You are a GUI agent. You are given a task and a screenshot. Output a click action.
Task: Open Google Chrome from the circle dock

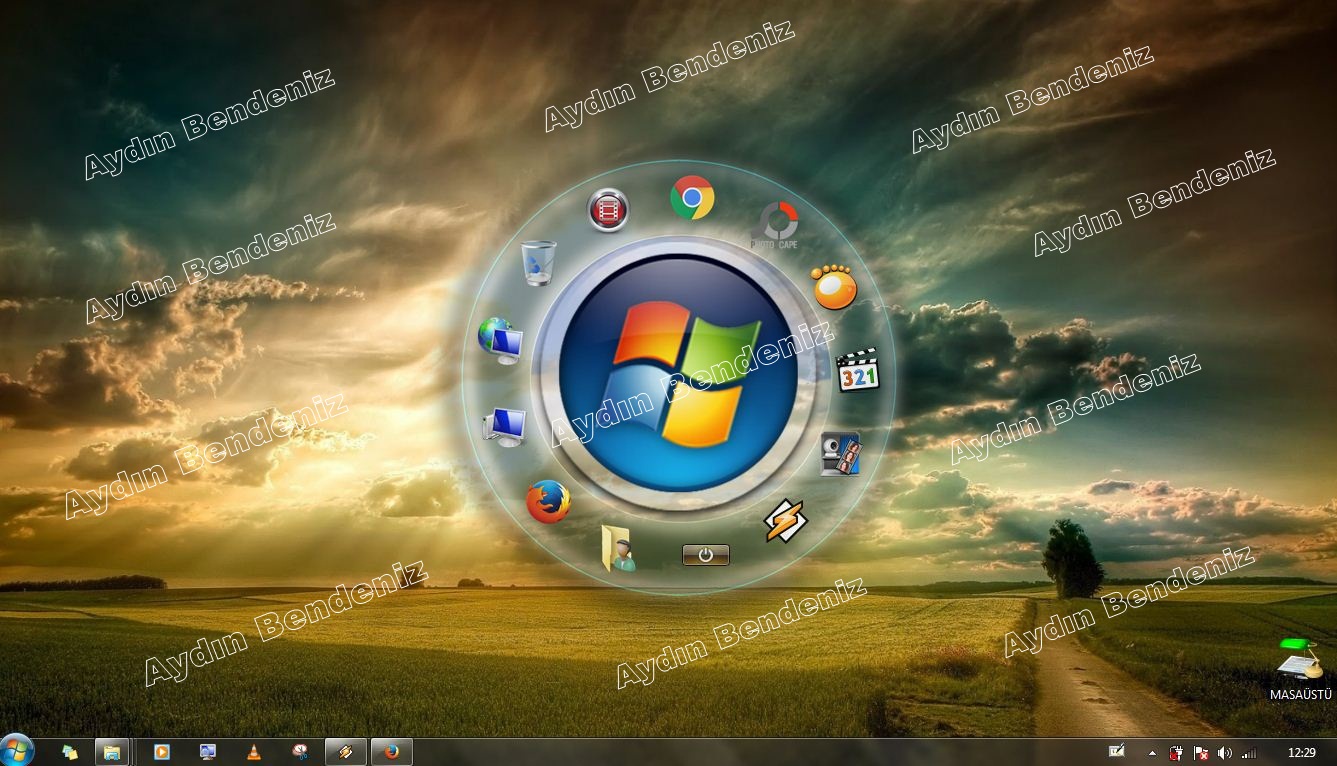[692, 198]
